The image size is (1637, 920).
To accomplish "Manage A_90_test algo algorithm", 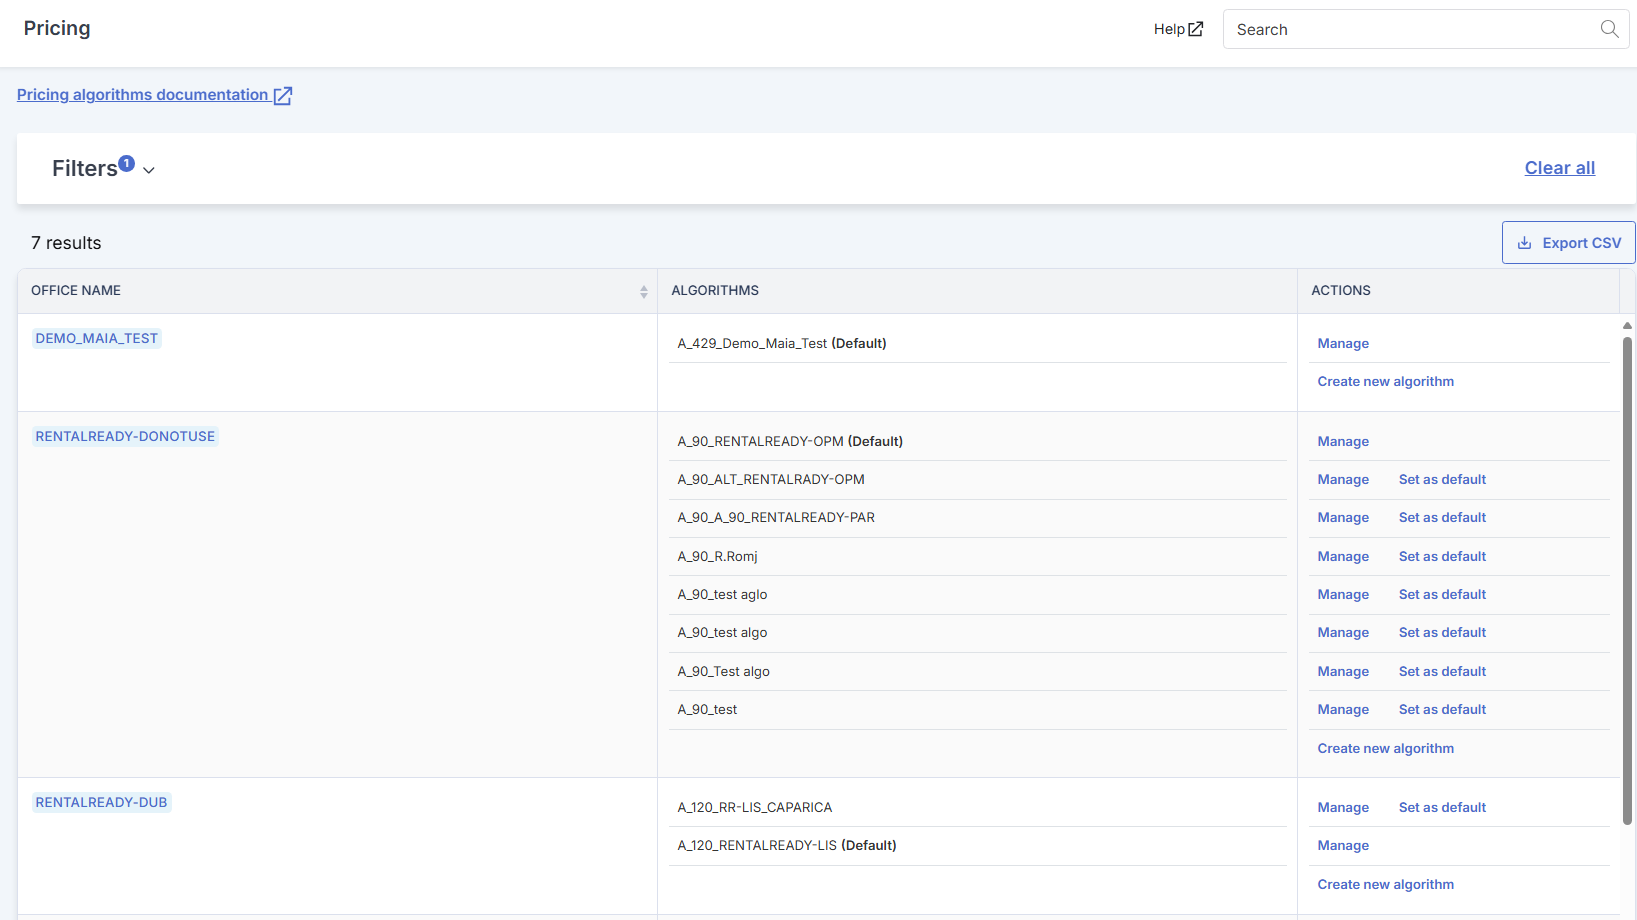I will (x=1343, y=632).
